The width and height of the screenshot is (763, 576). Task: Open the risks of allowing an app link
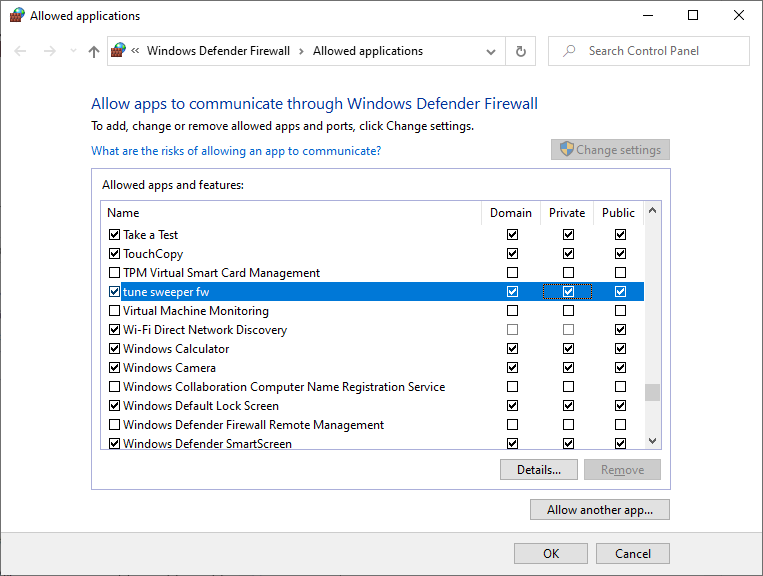click(x=236, y=151)
